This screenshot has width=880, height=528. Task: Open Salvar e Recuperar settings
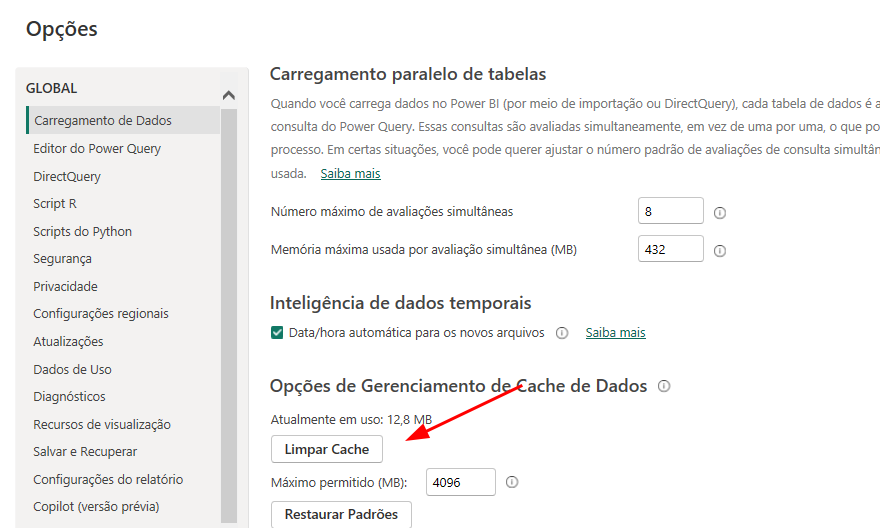click(85, 452)
